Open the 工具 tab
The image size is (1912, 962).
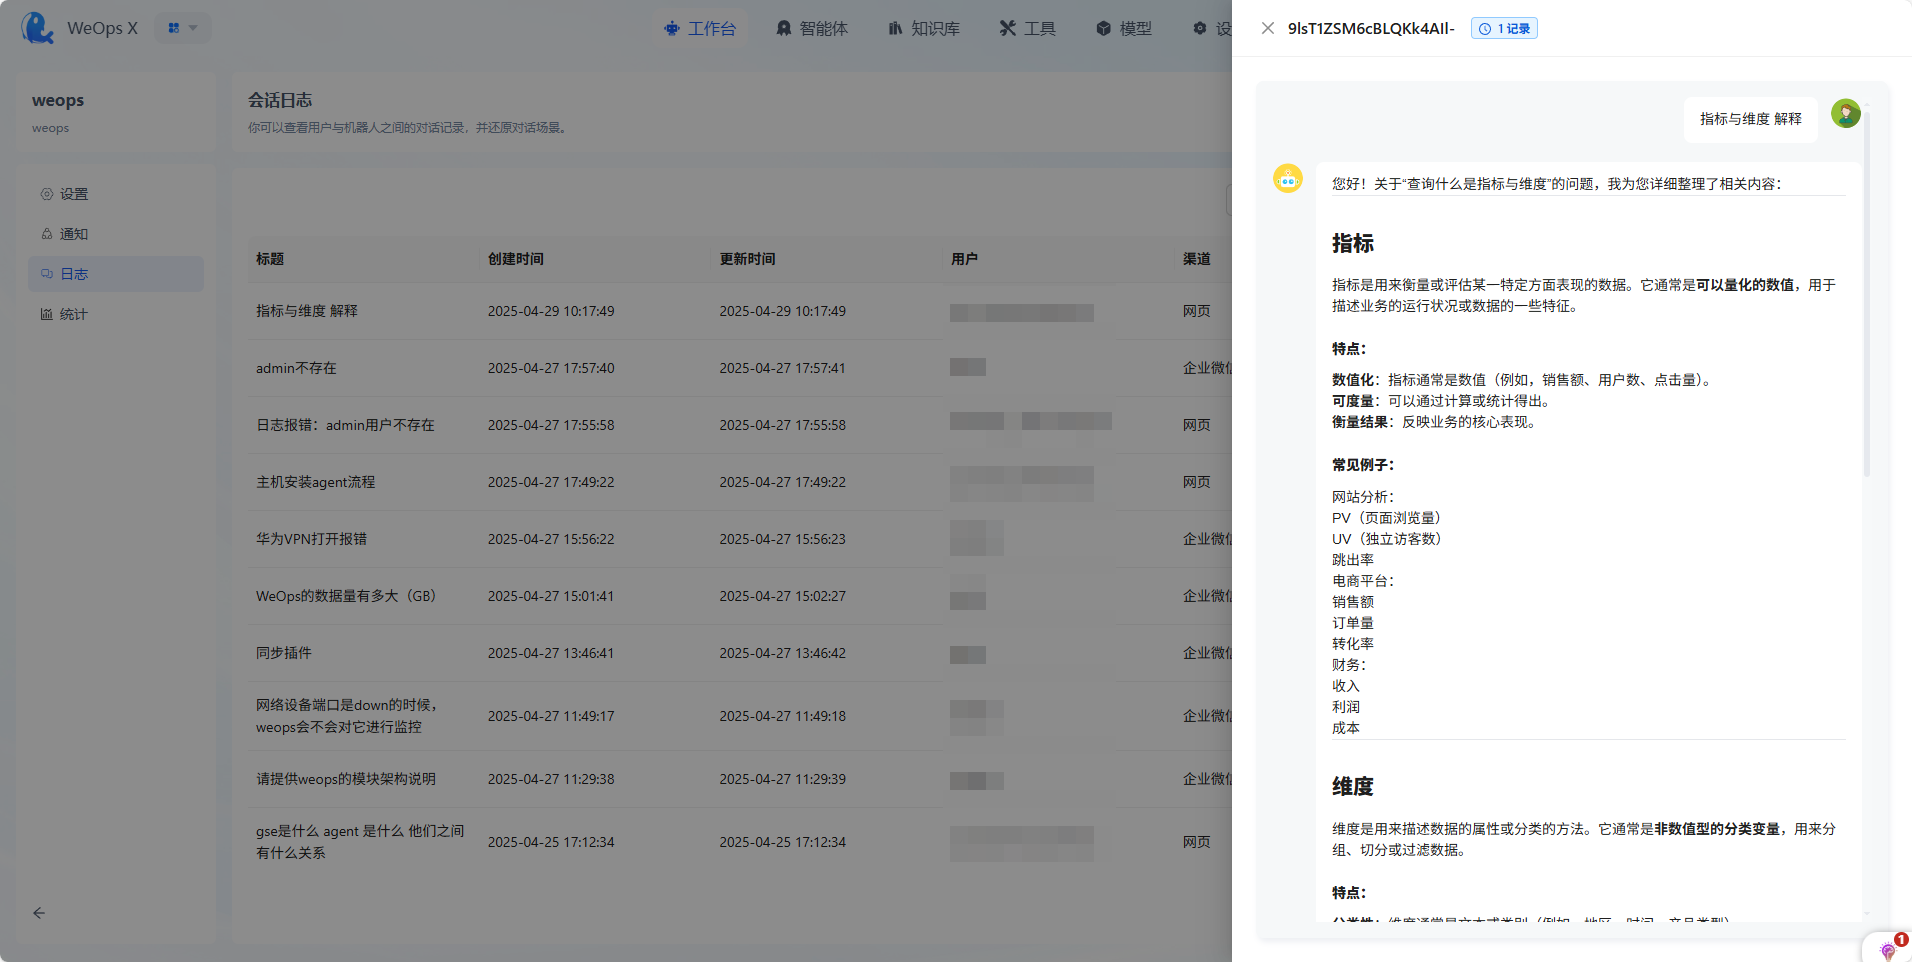(x=1028, y=29)
